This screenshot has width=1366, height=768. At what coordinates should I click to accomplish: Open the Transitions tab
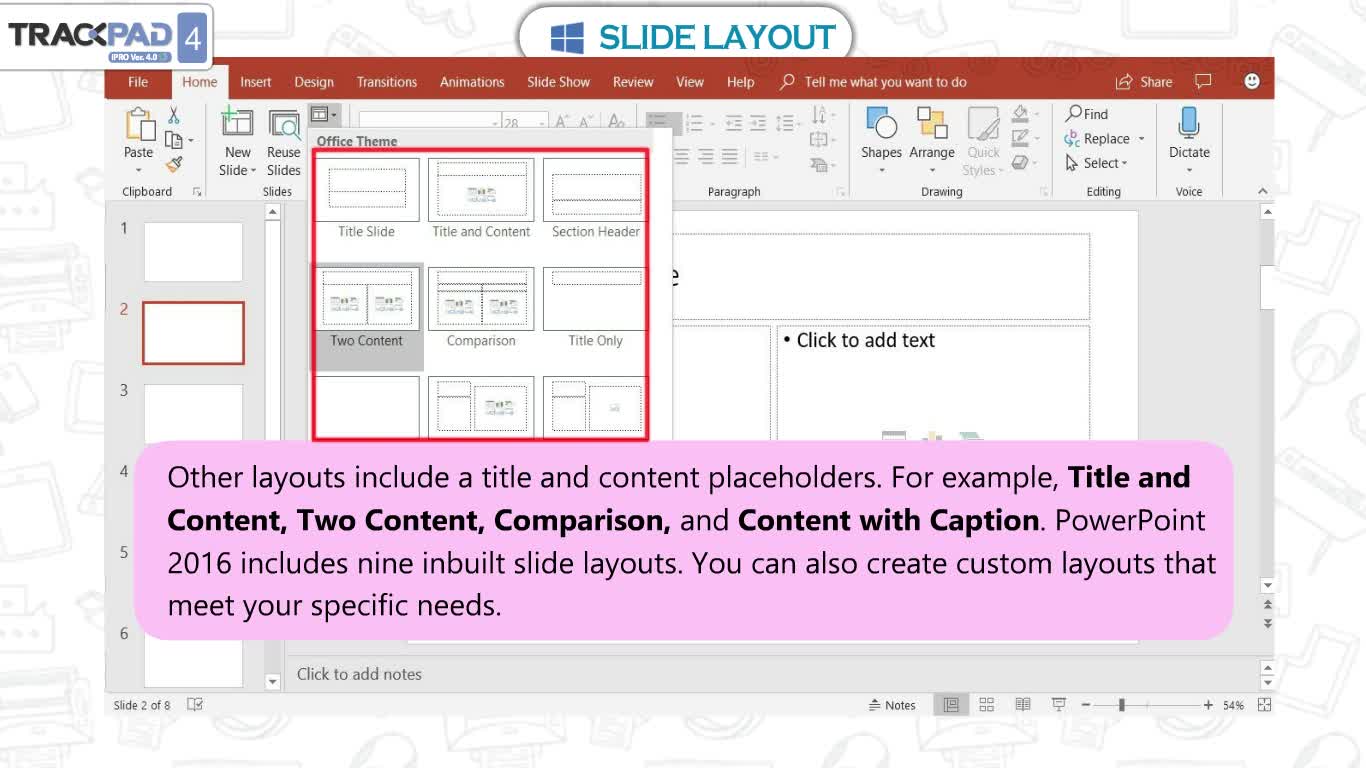pos(387,82)
